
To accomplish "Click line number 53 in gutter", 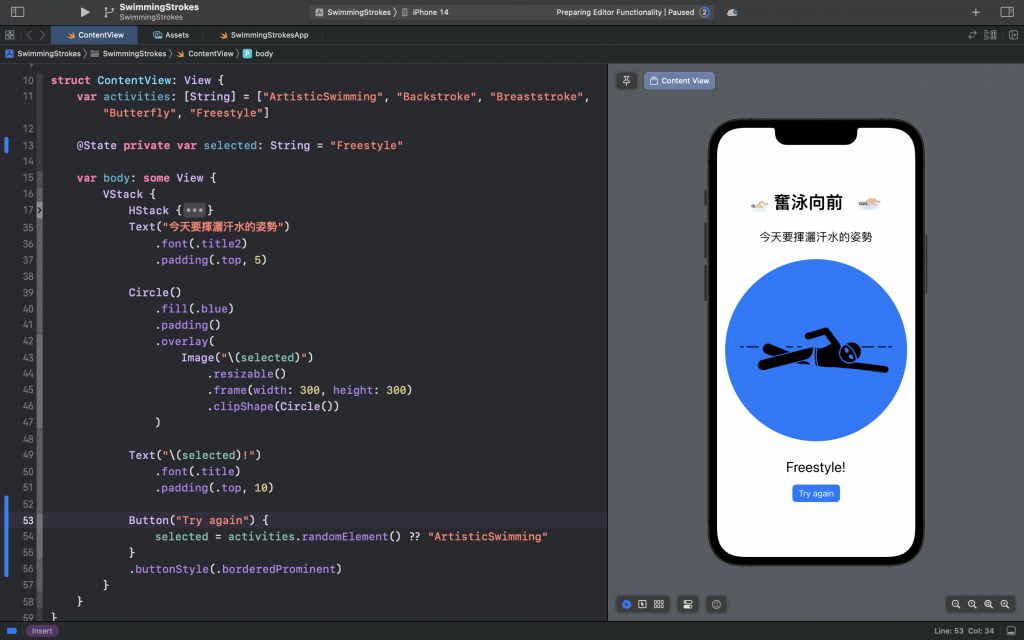I will 28,520.
